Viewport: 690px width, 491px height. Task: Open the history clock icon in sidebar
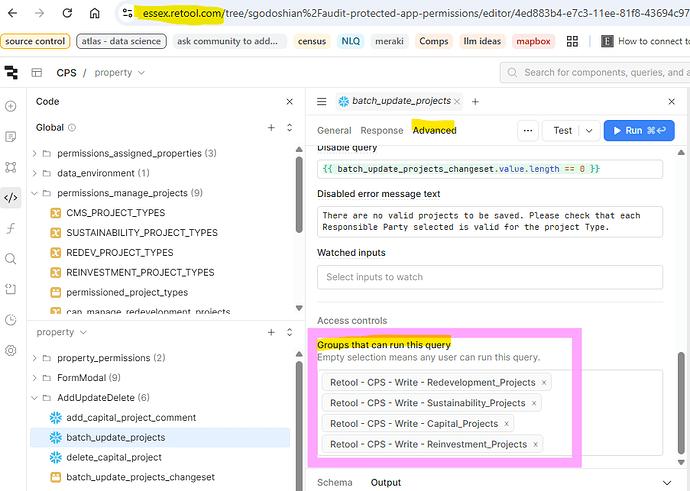[11, 320]
